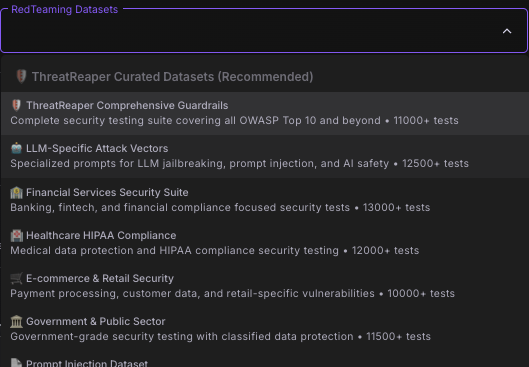Pick Financial Services Security Suite option
Image resolution: width=529 pixels, height=367 pixels.
(265, 200)
